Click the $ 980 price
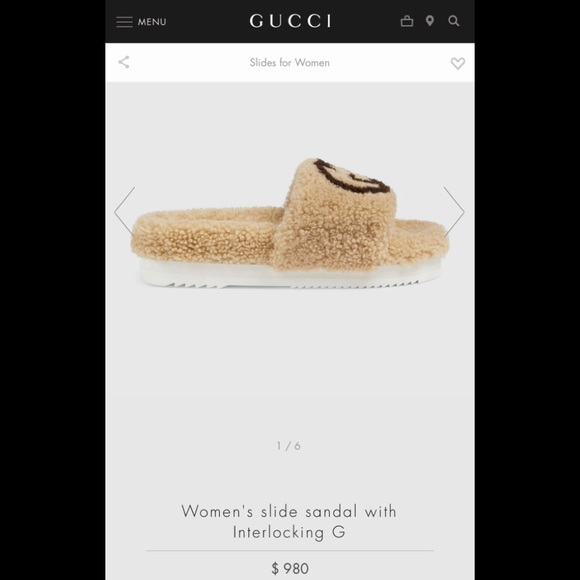580x580 pixels. pos(290,569)
